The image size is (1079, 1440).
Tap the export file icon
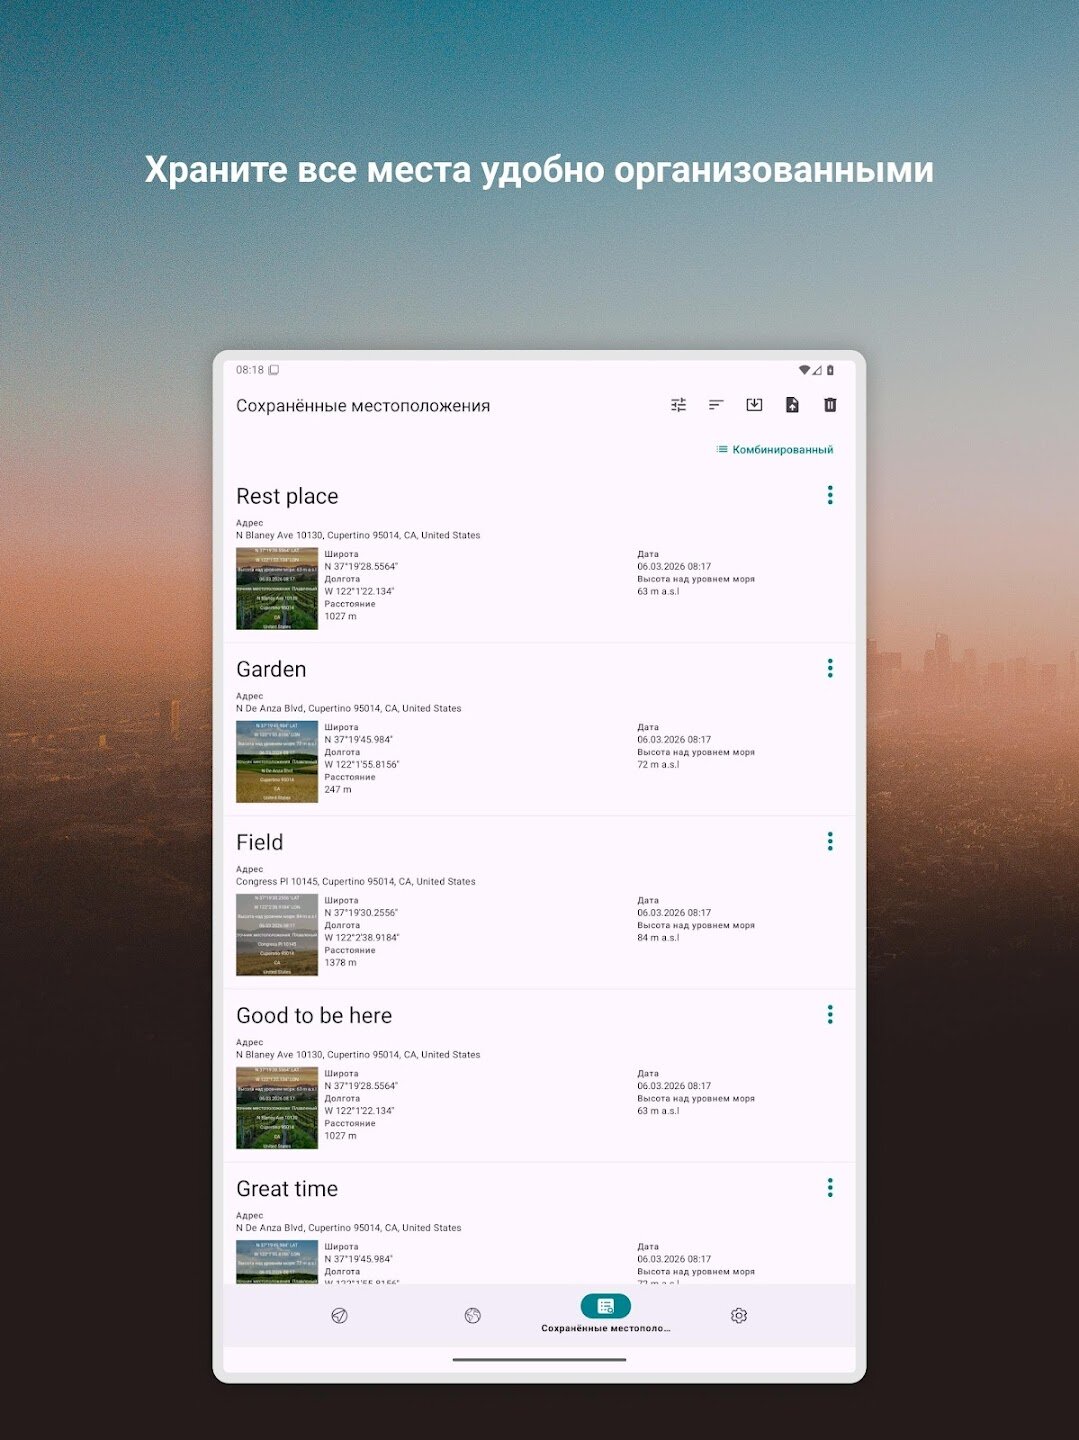792,405
